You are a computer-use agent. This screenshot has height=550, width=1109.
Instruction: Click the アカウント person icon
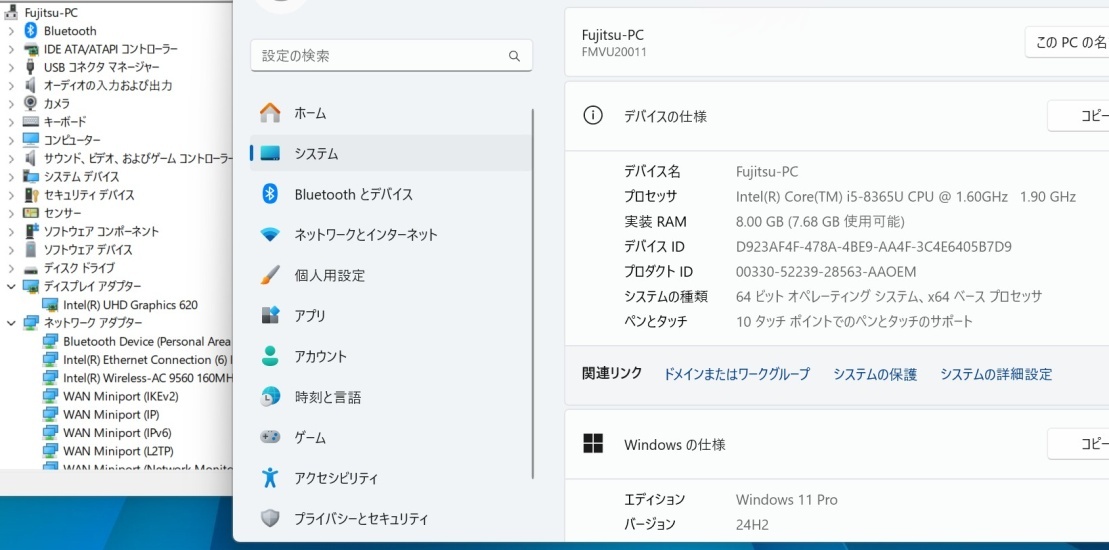[269, 356]
